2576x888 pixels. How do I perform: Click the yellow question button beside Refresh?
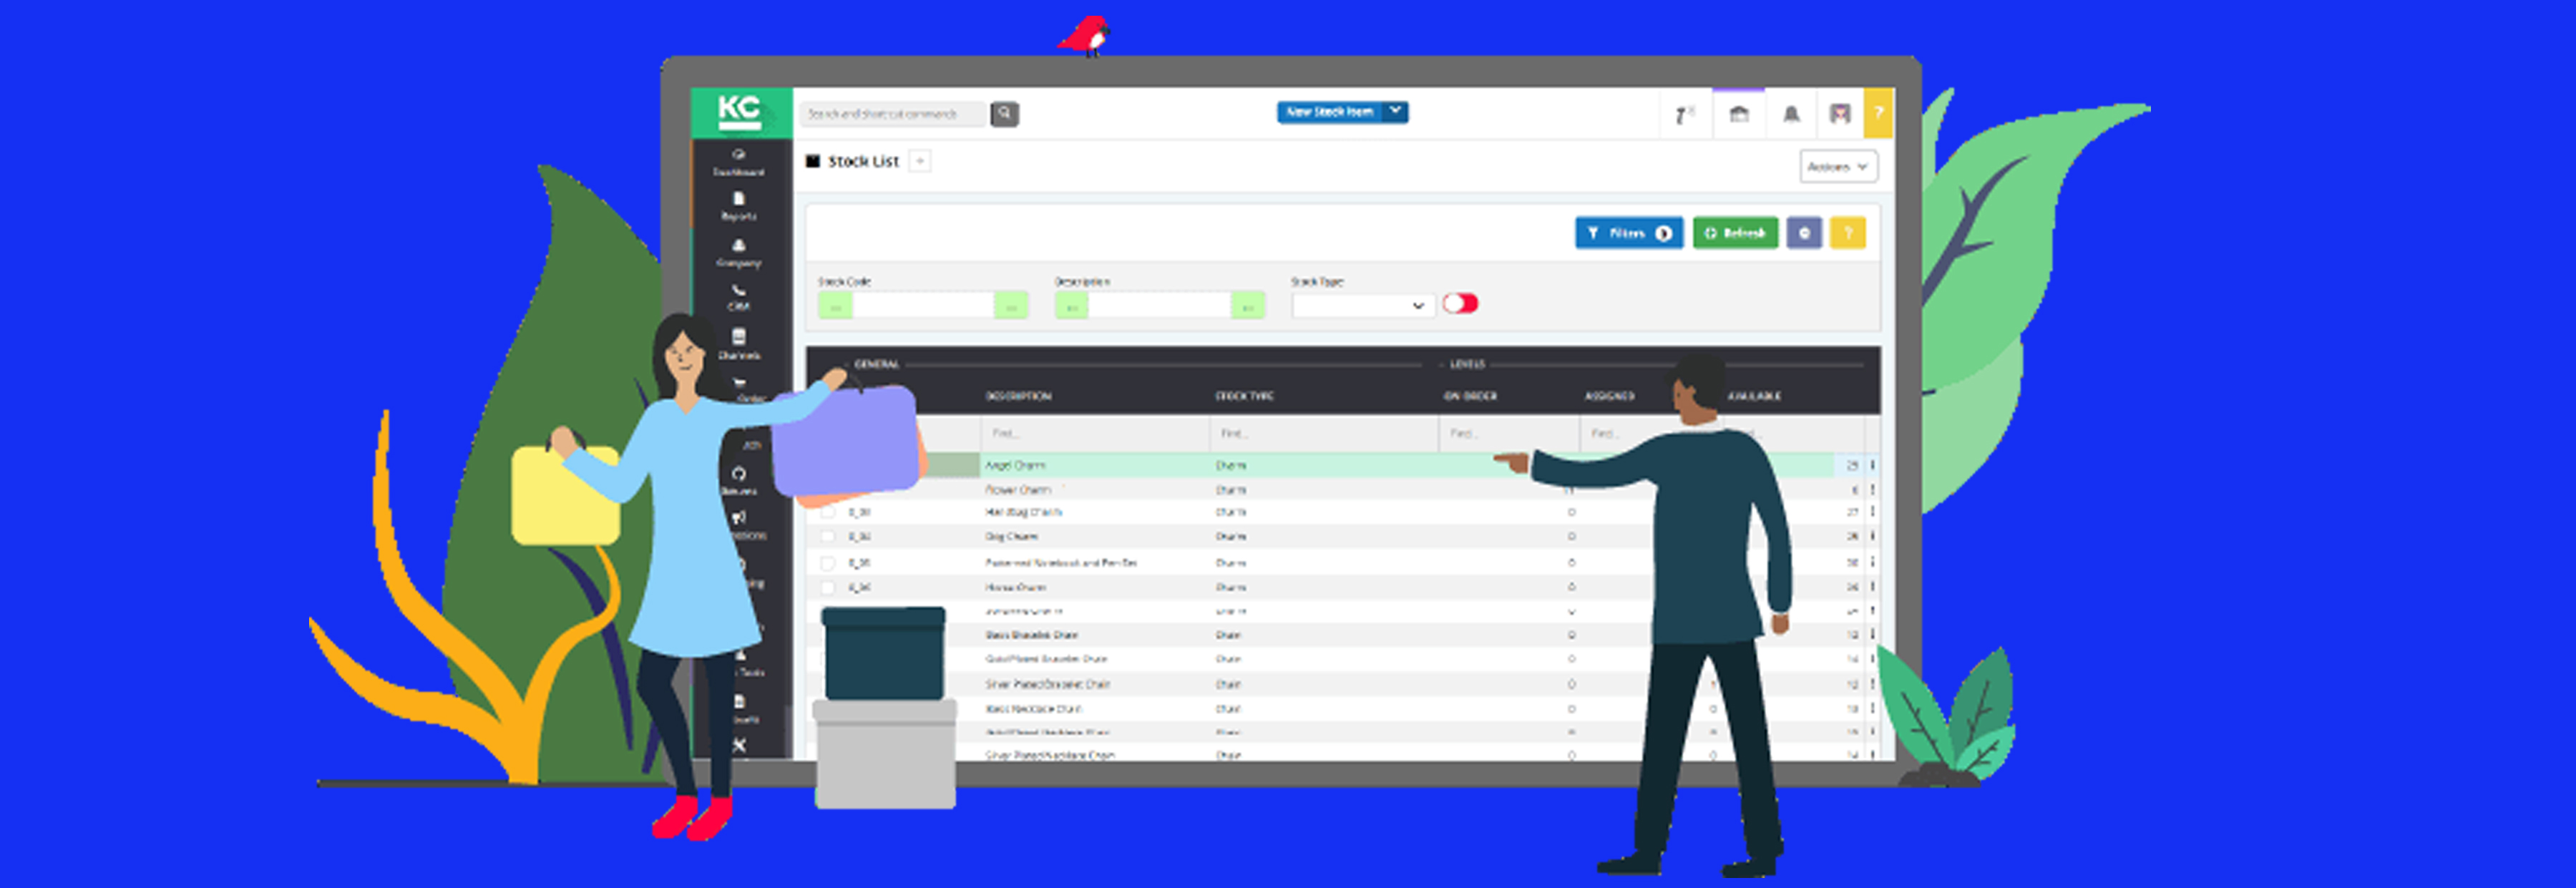point(1848,233)
